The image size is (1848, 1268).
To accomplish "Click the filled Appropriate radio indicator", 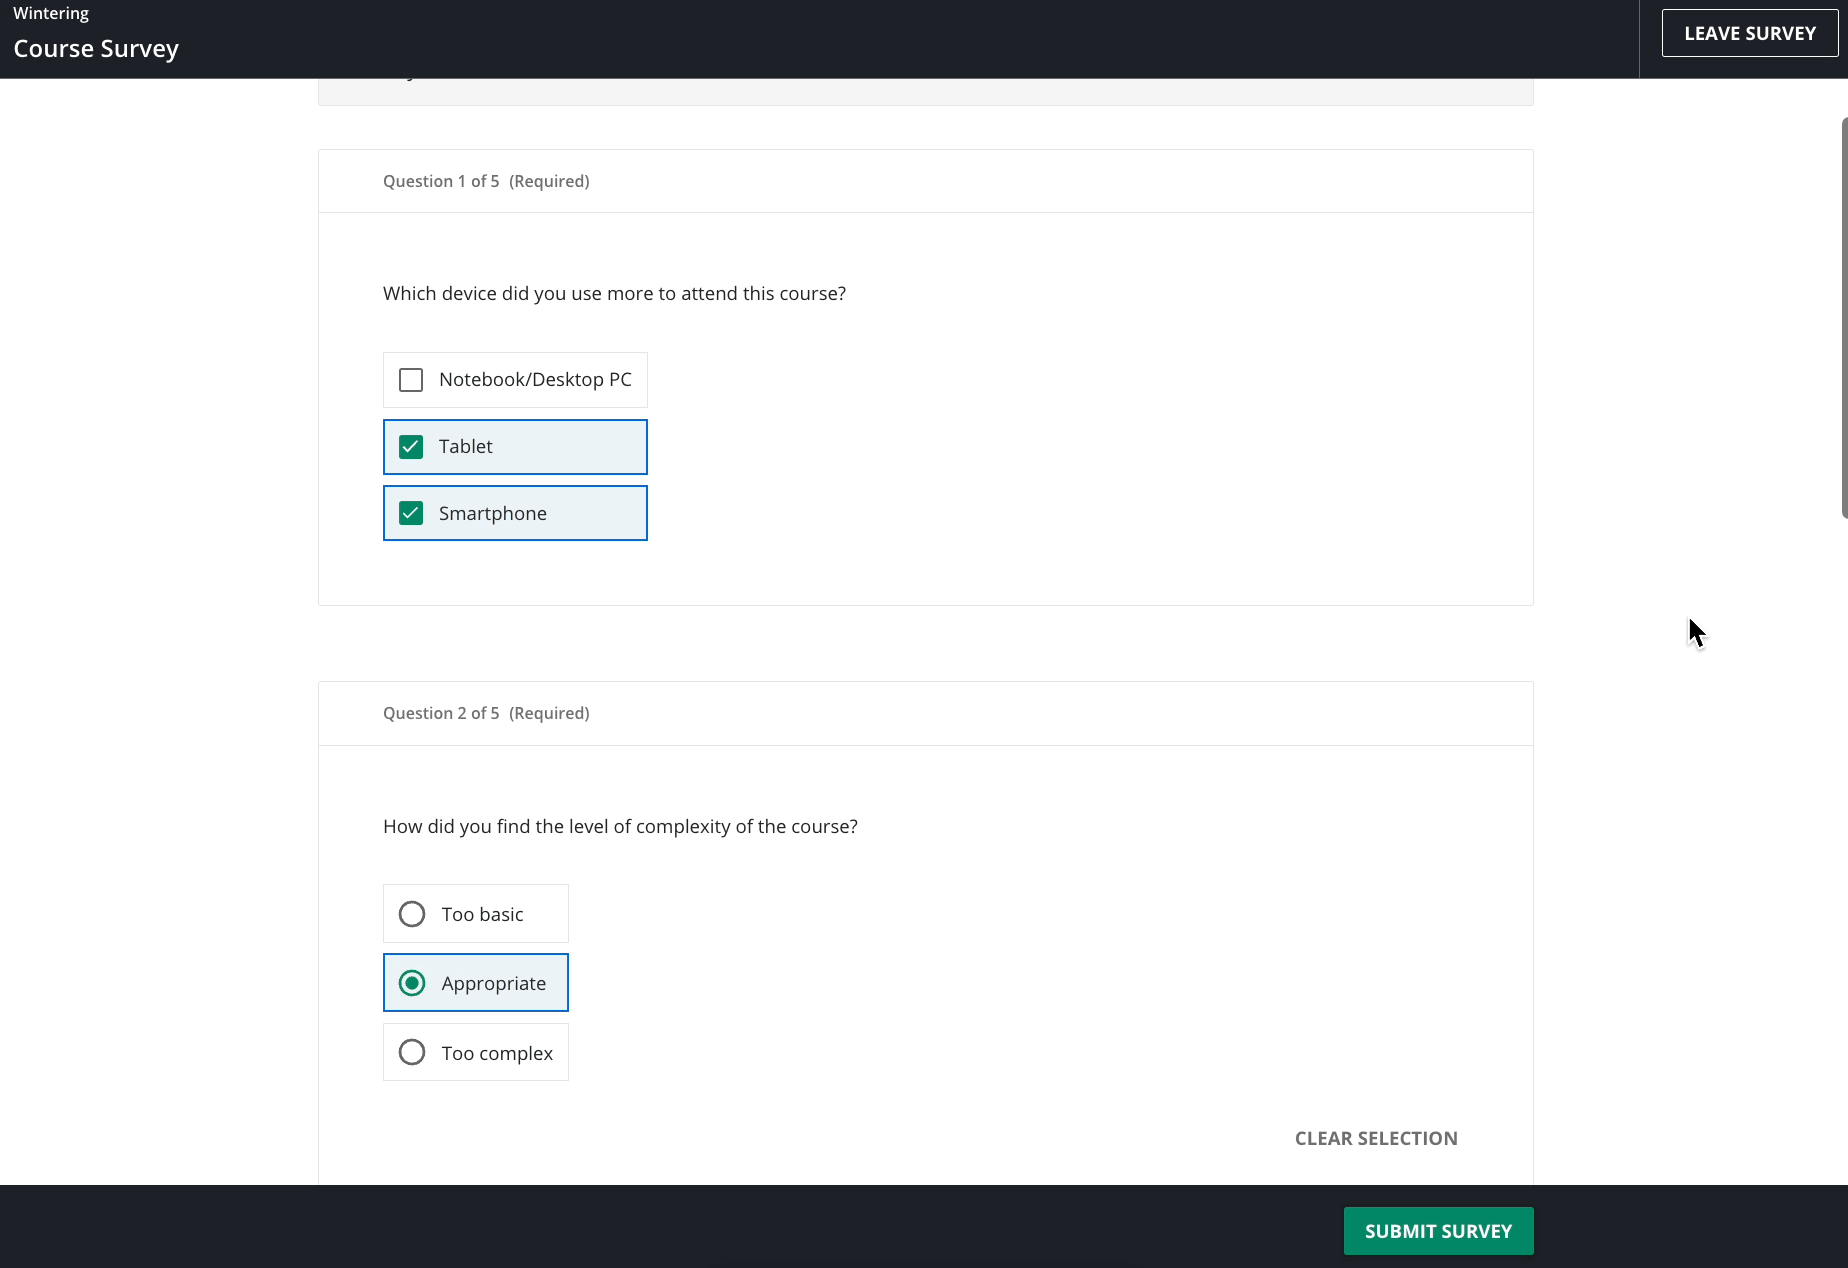I will tap(412, 983).
